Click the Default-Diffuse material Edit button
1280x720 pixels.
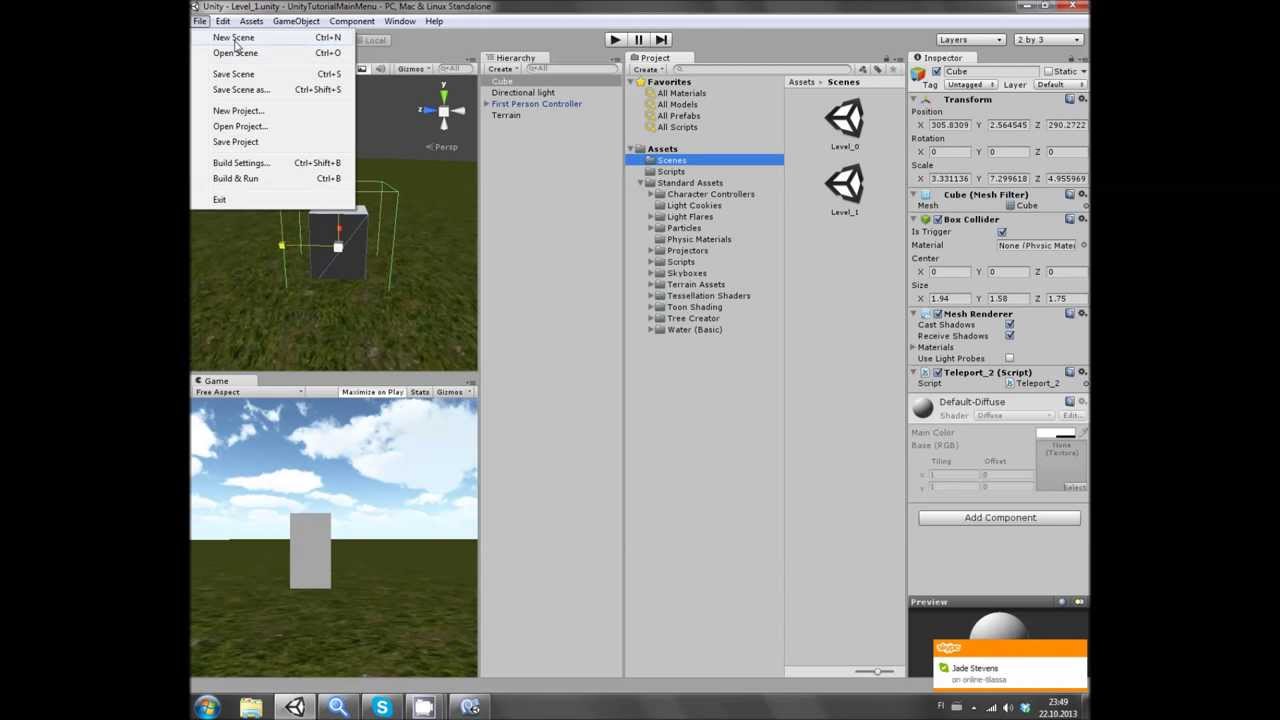(x=1071, y=415)
